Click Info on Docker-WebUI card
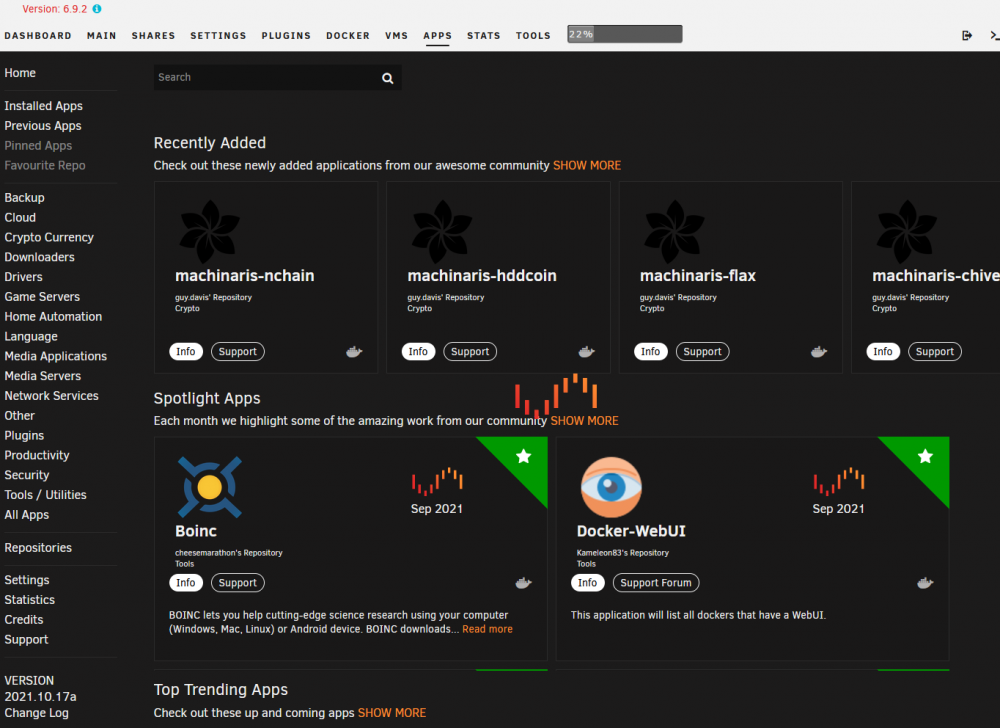Screen dimensions: 1000x728 click(x=587, y=583)
